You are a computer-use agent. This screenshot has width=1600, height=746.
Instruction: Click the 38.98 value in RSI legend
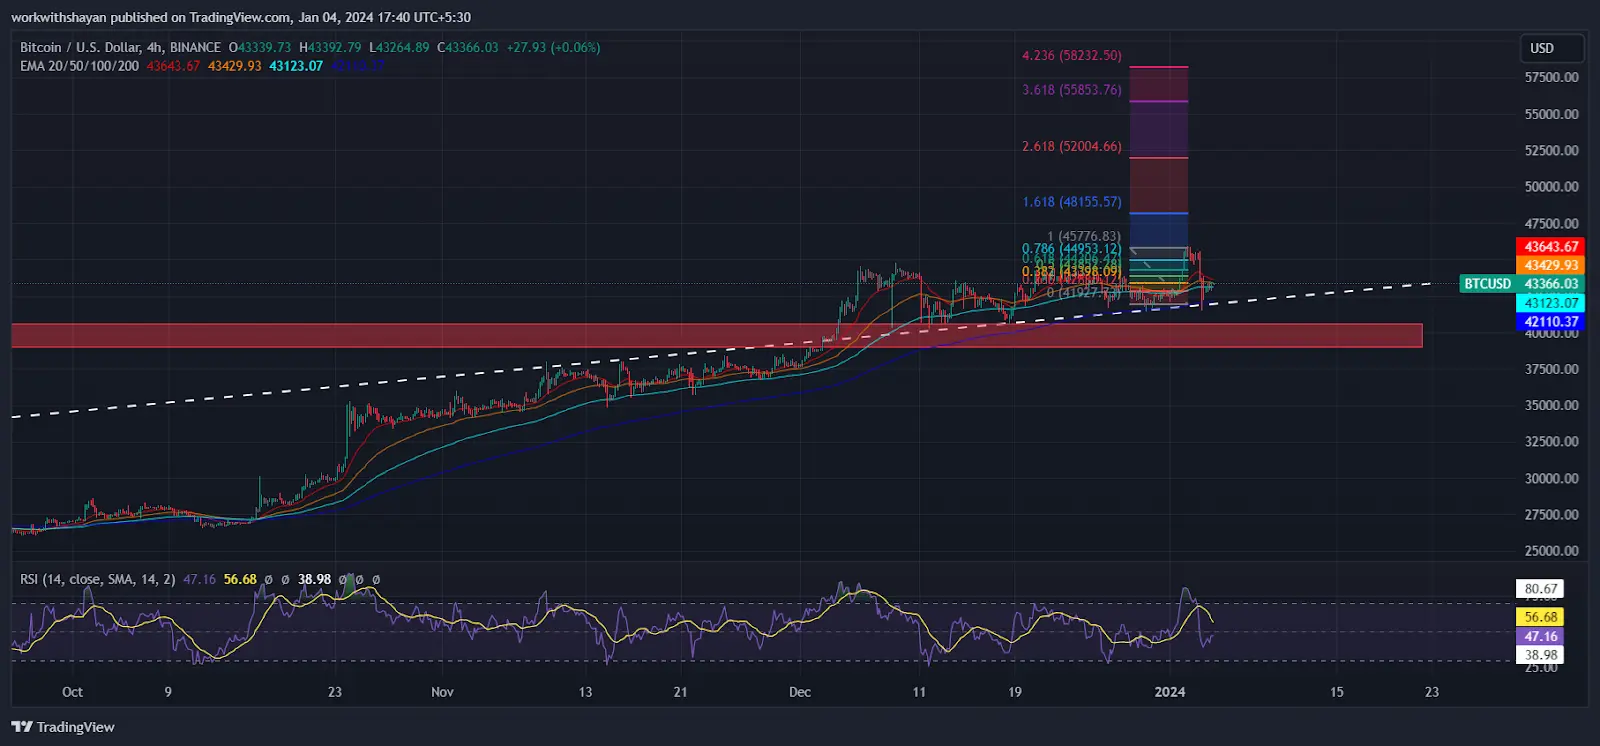pos(314,579)
